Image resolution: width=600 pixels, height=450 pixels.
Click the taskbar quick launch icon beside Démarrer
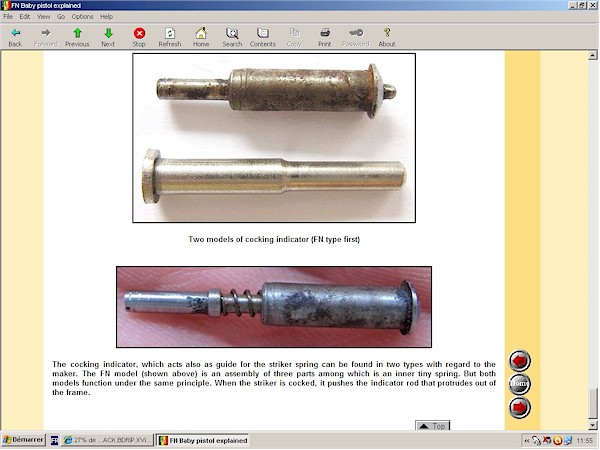54,440
